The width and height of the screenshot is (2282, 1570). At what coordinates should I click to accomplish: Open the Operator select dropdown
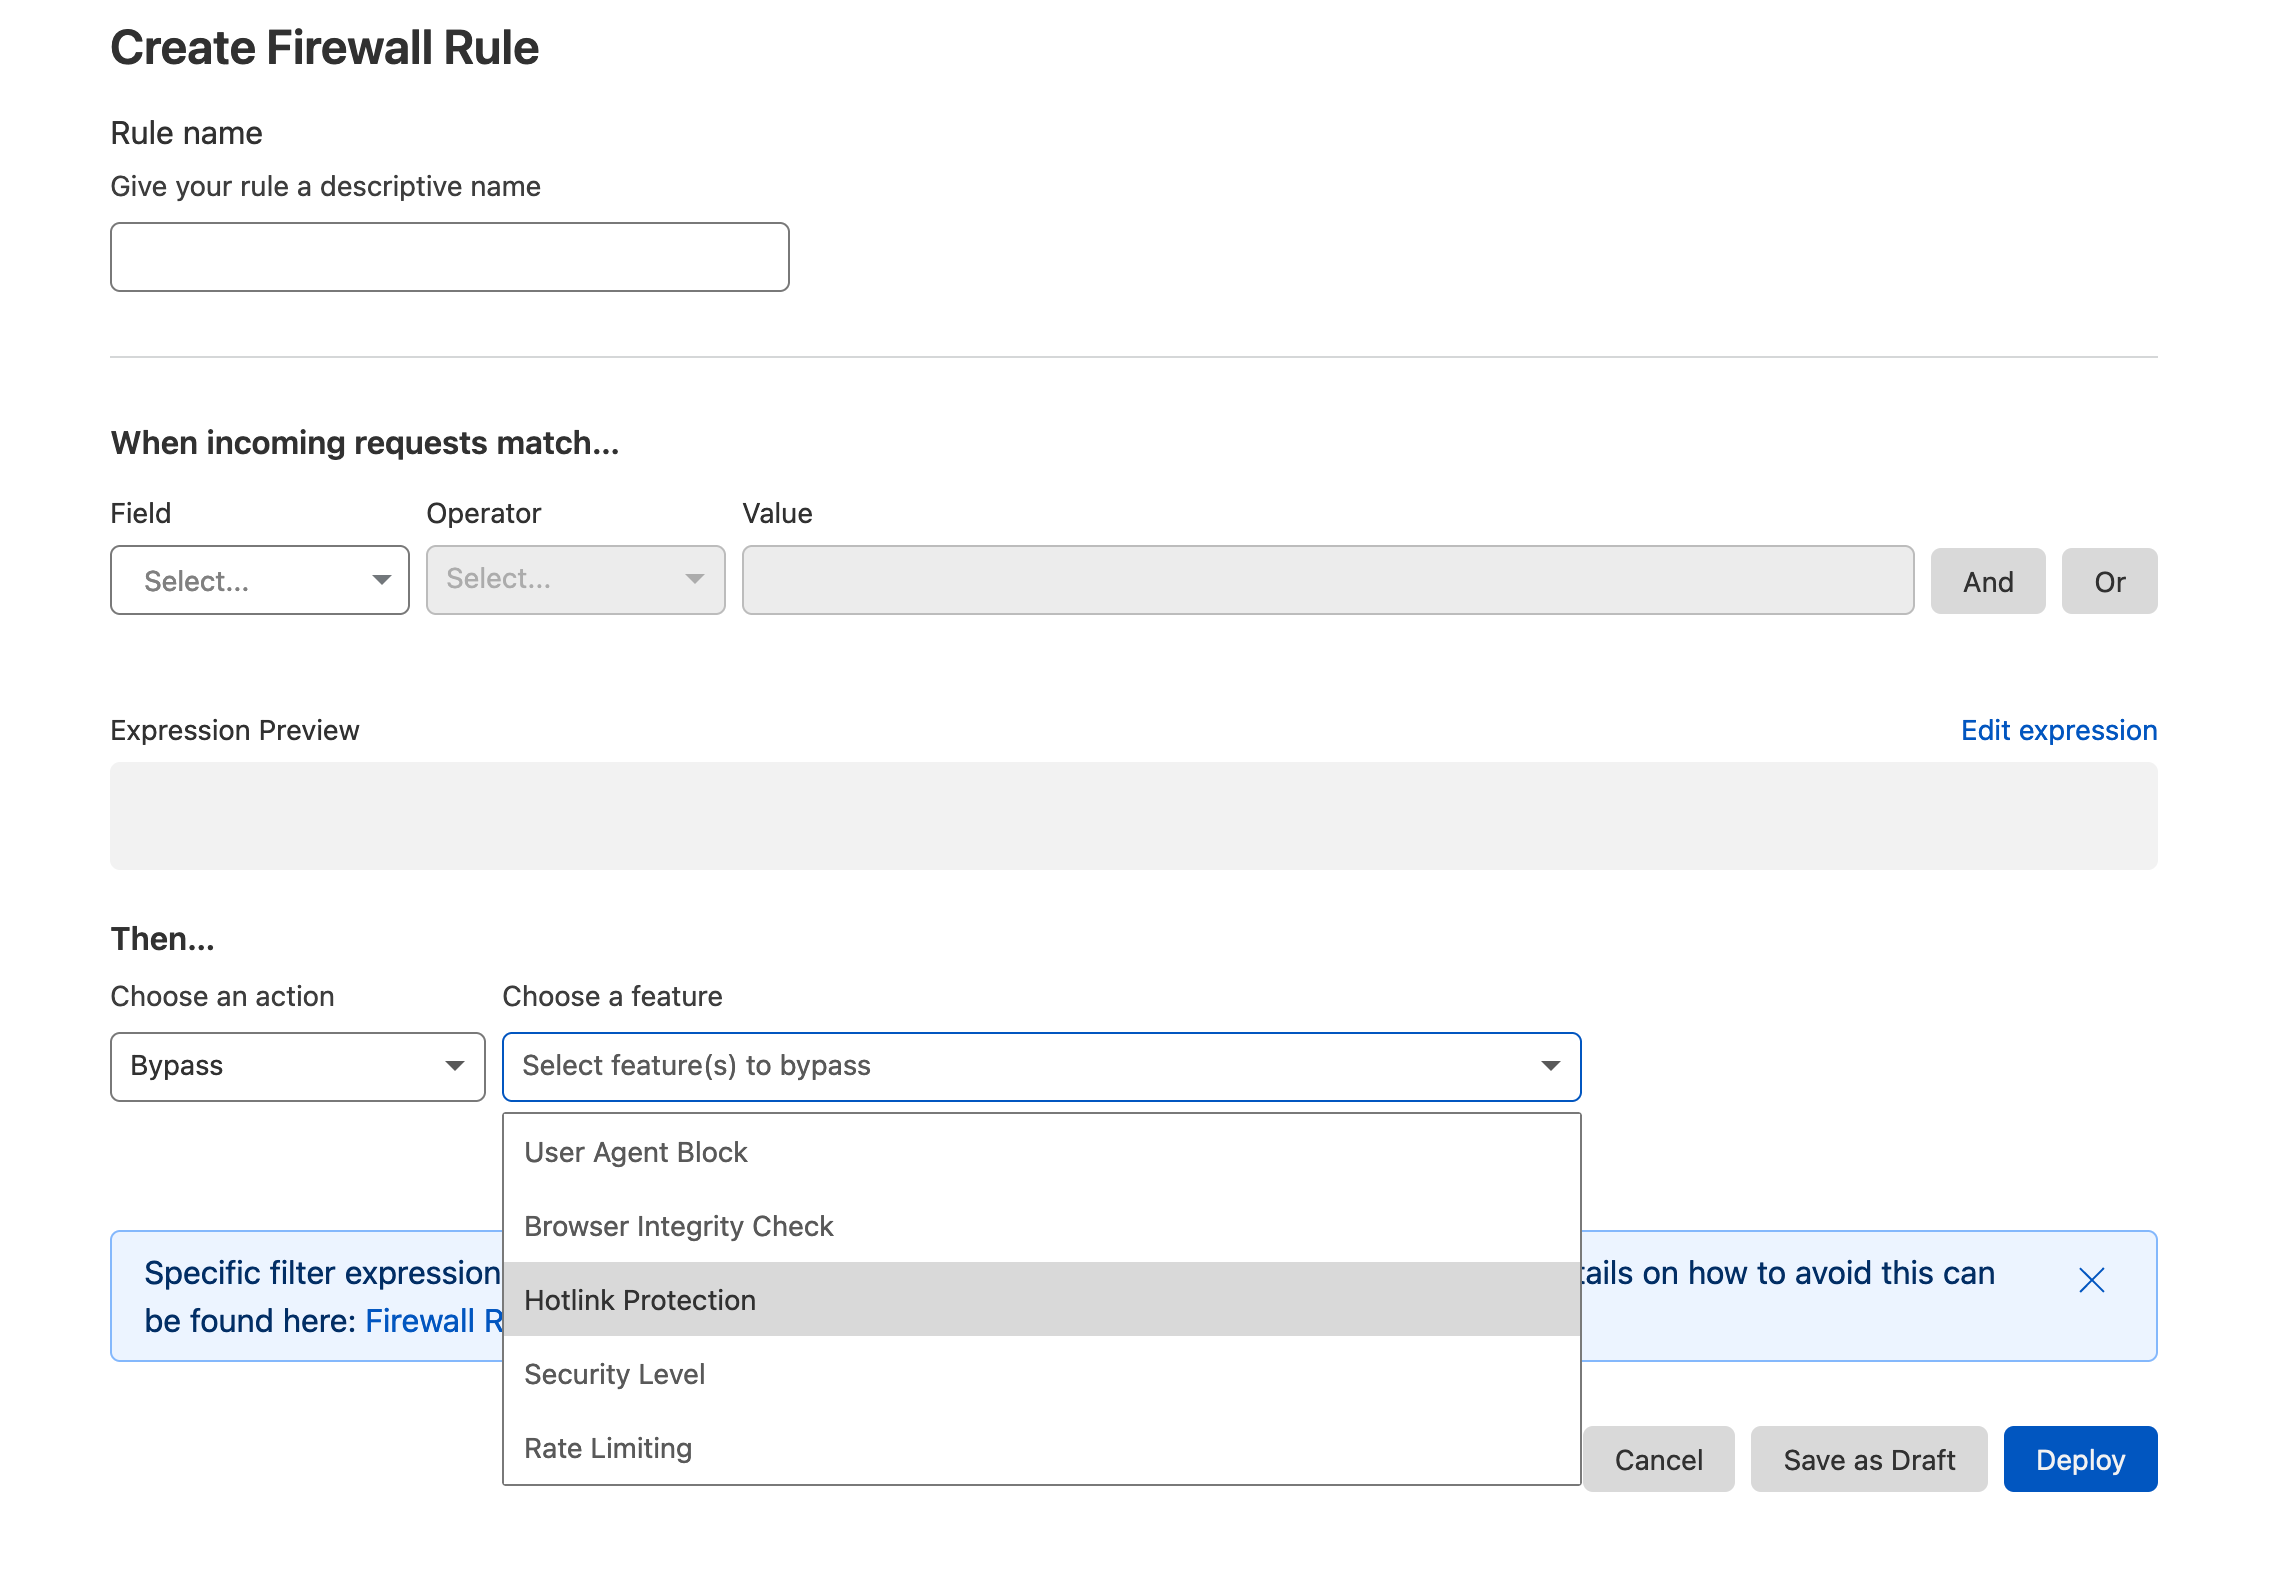[575, 580]
